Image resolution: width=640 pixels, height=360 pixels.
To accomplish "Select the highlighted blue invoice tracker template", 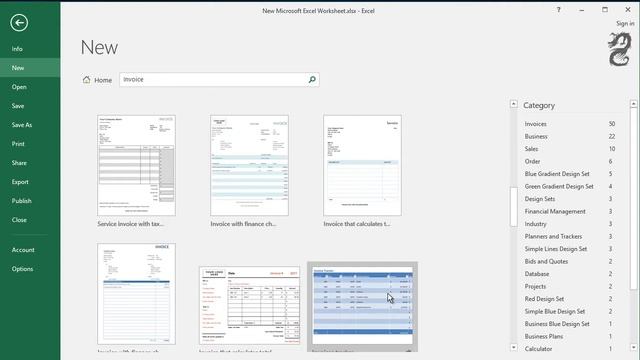I will pos(362,306).
